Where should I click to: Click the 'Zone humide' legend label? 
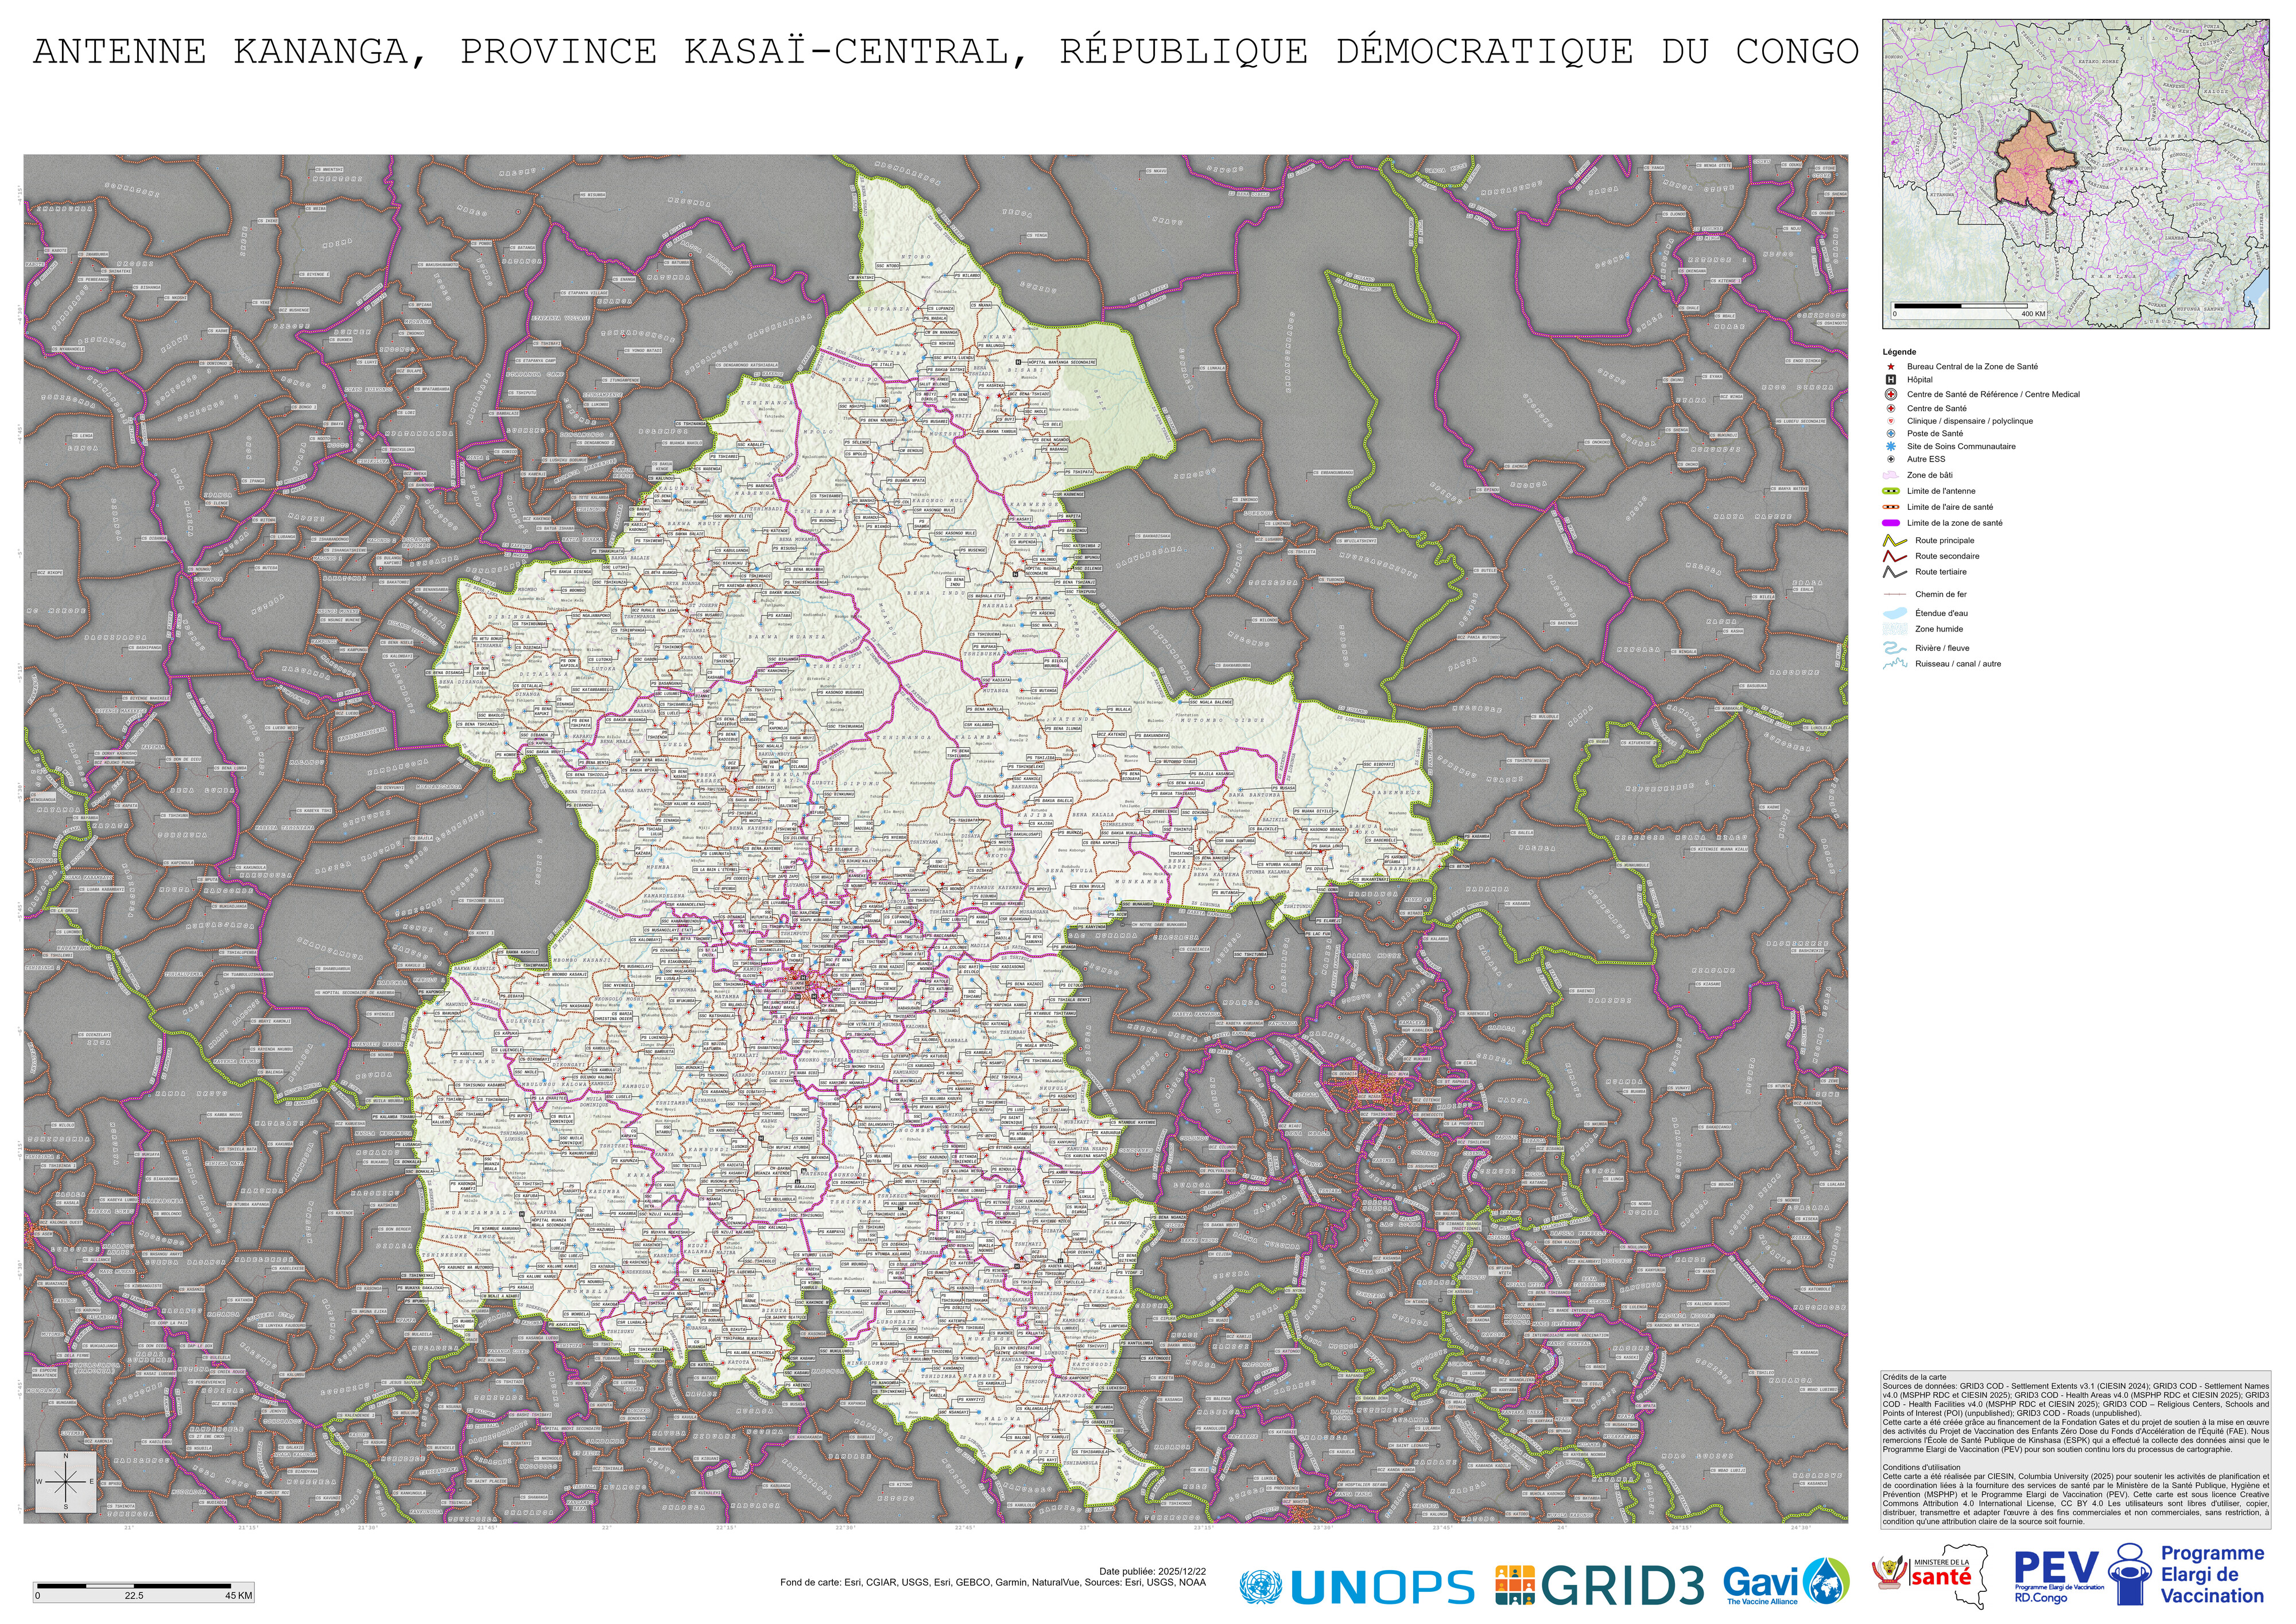(x=1939, y=630)
